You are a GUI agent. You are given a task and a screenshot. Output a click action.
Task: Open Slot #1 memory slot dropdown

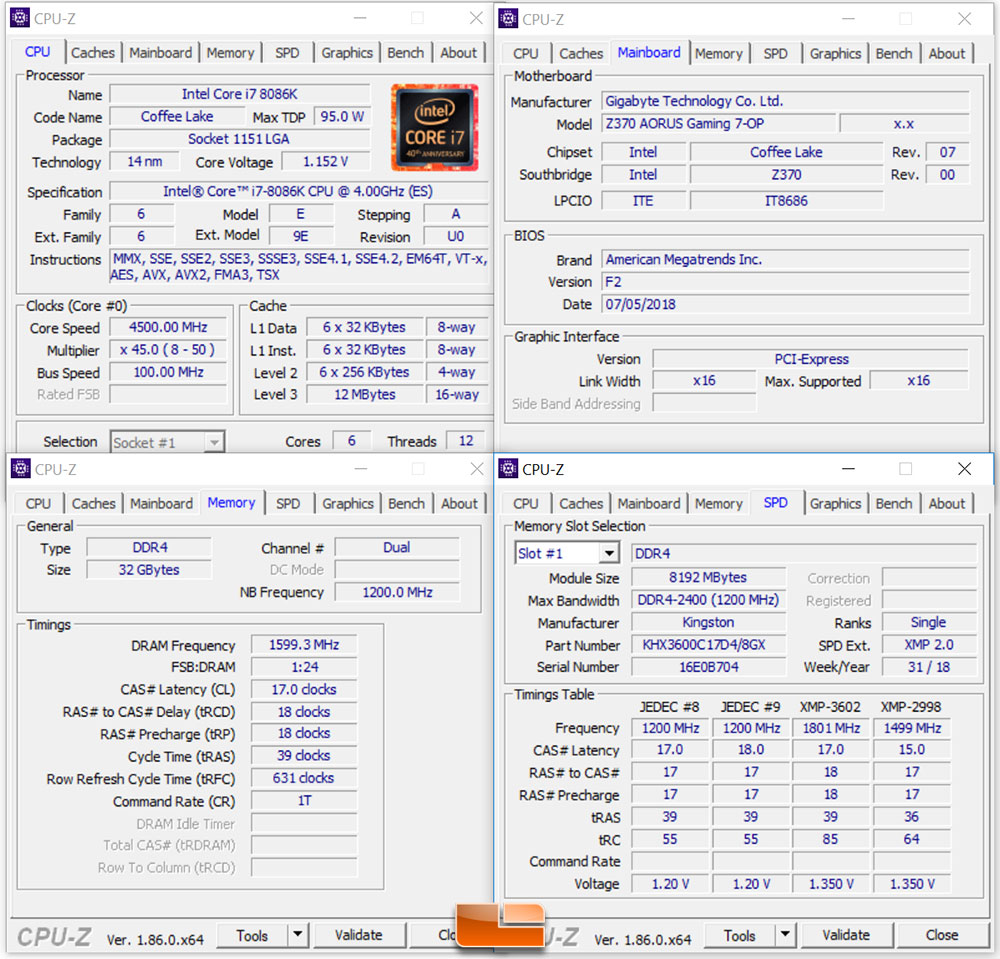[566, 553]
